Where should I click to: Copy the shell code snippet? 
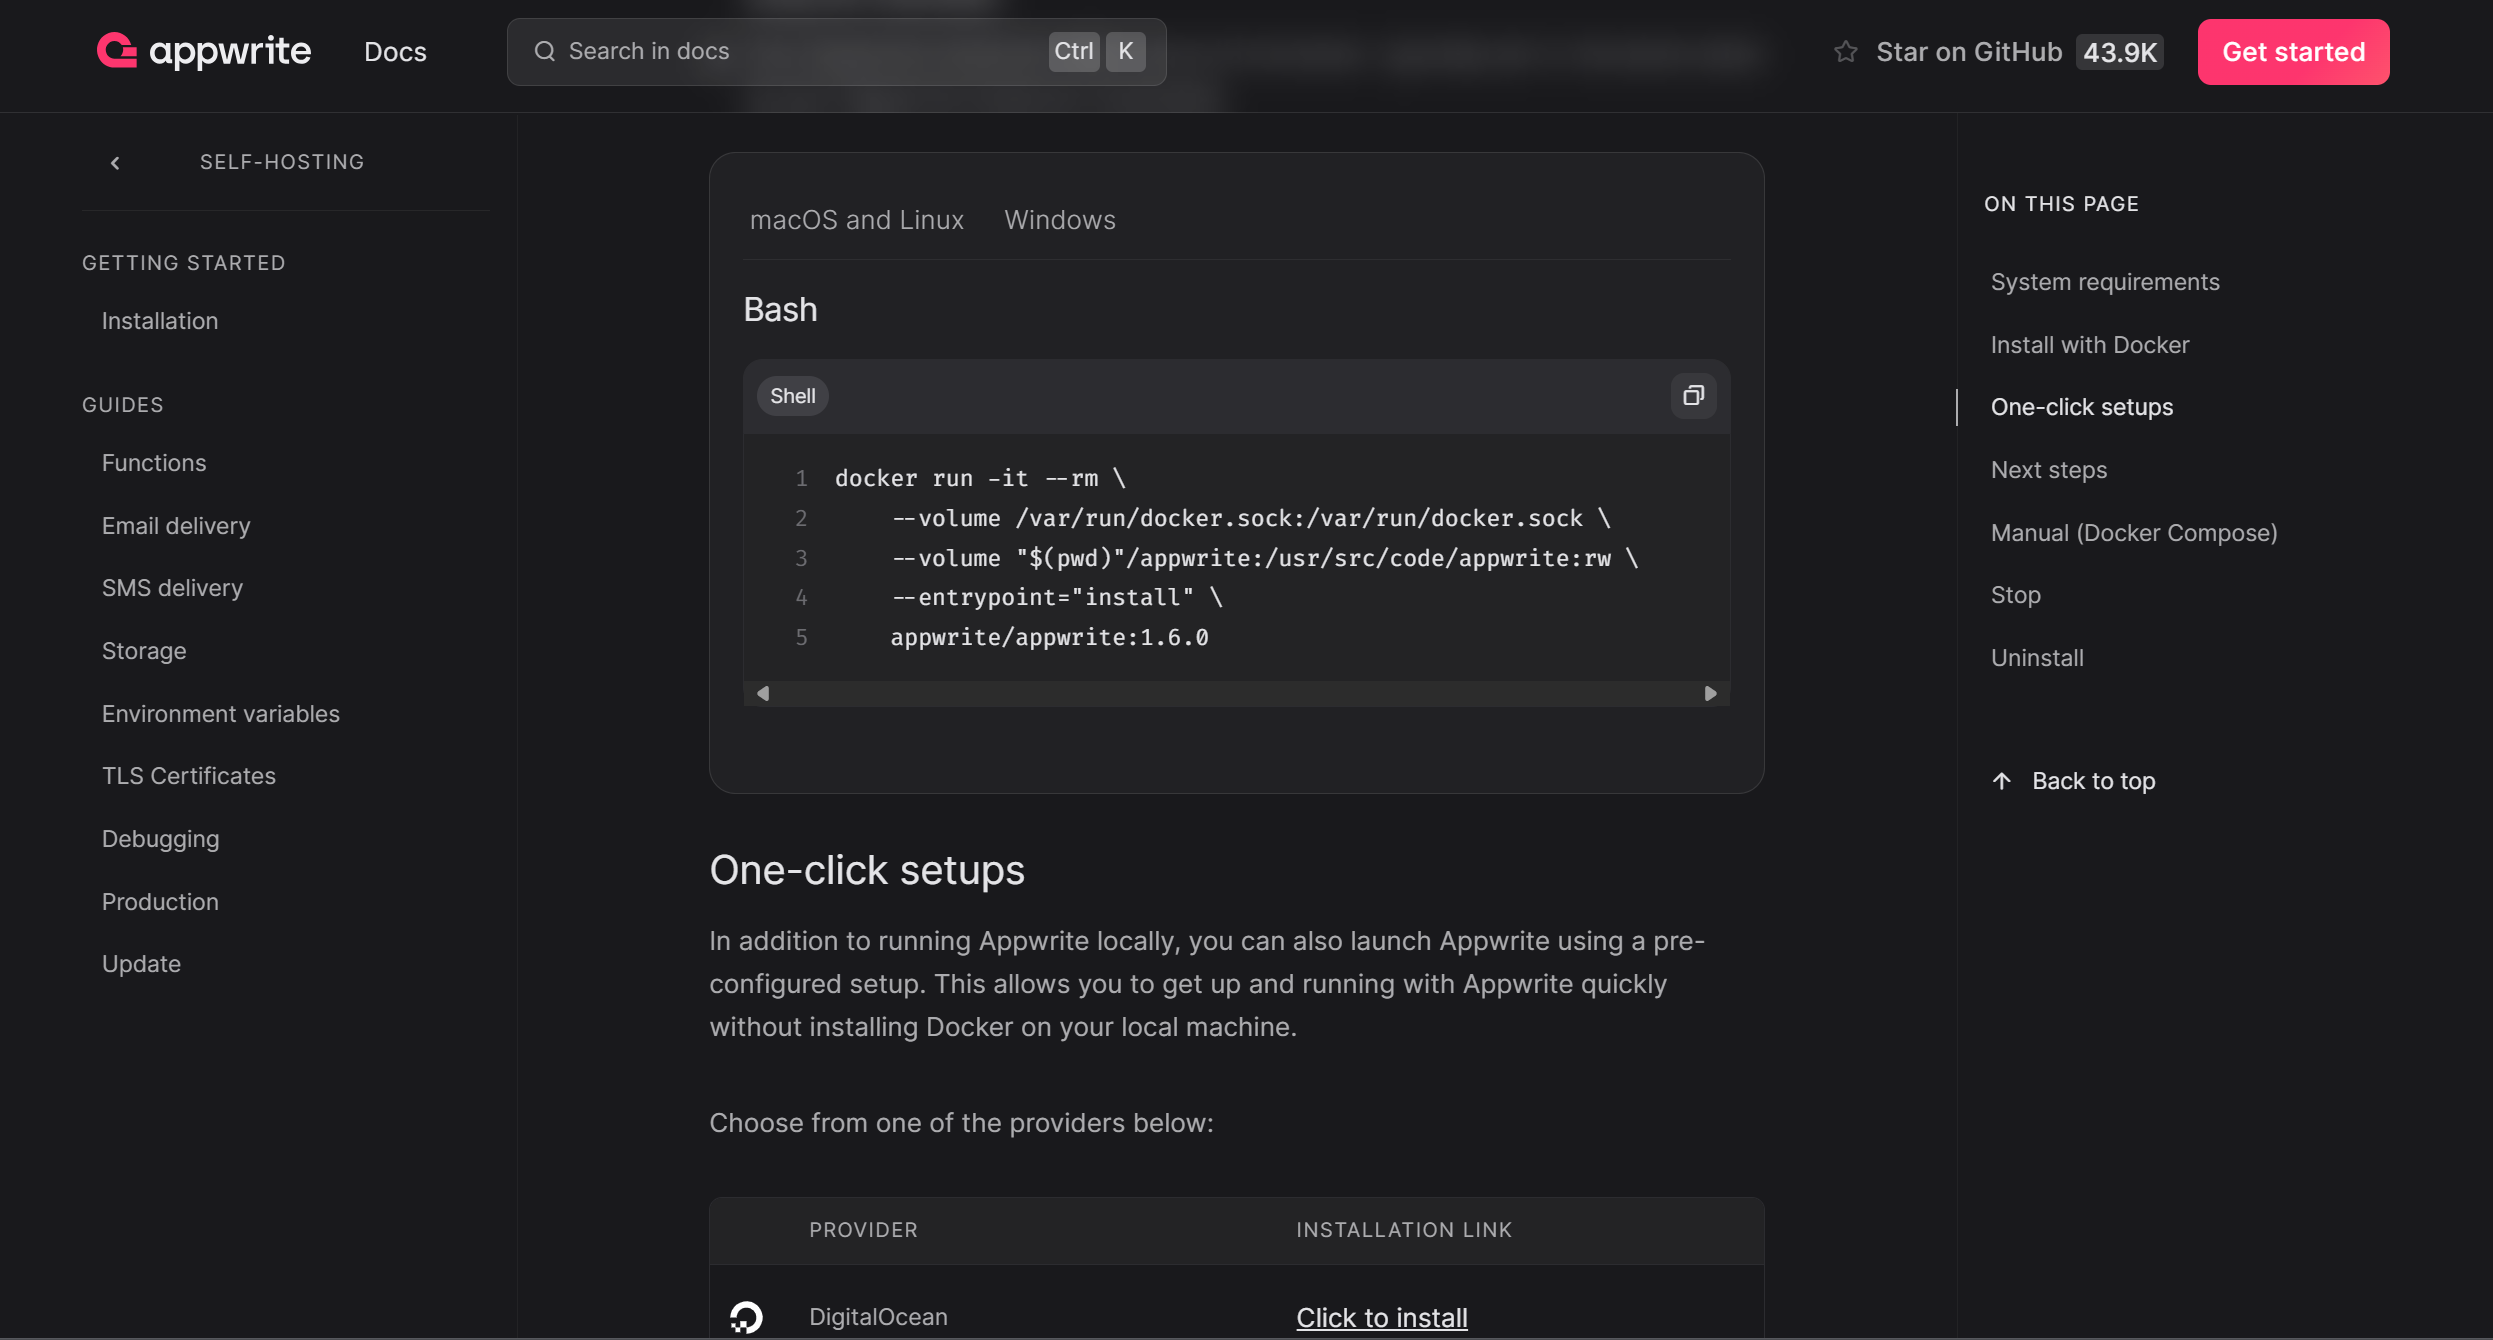tap(1692, 396)
